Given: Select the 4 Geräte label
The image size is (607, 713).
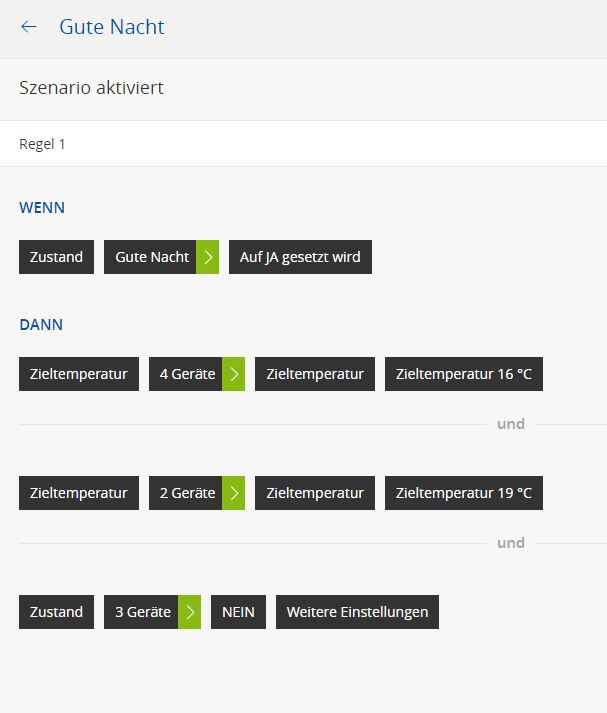Looking at the screenshot, I should coord(186,374).
